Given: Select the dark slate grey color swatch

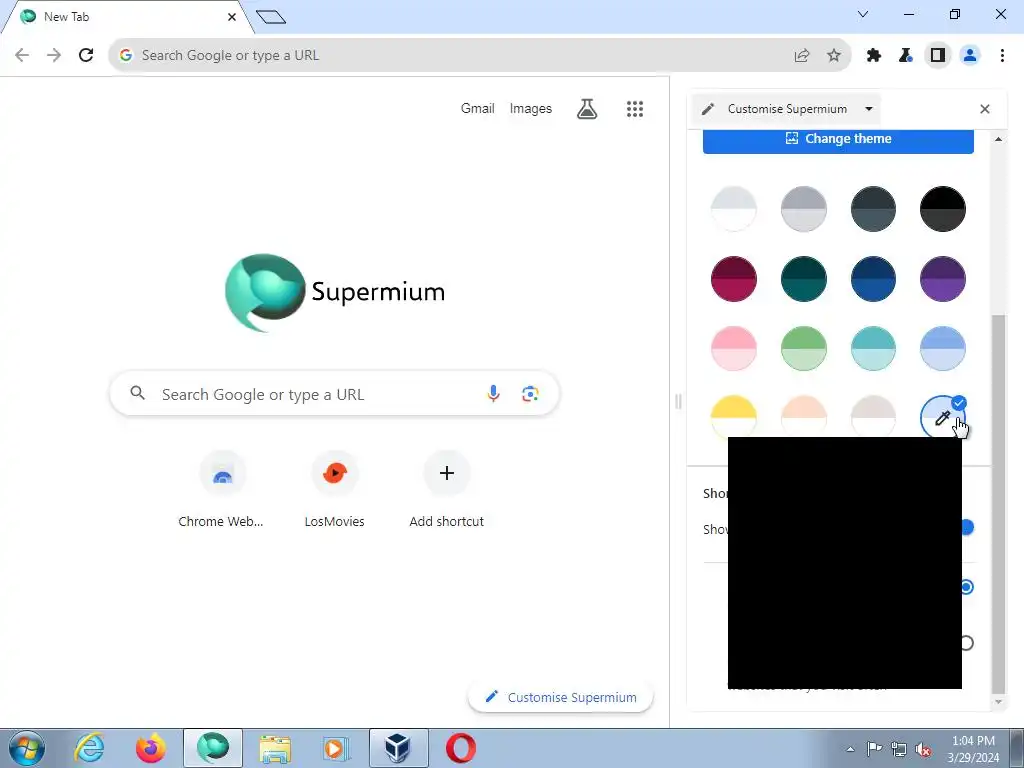Looking at the screenshot, I should click(873, 209).
